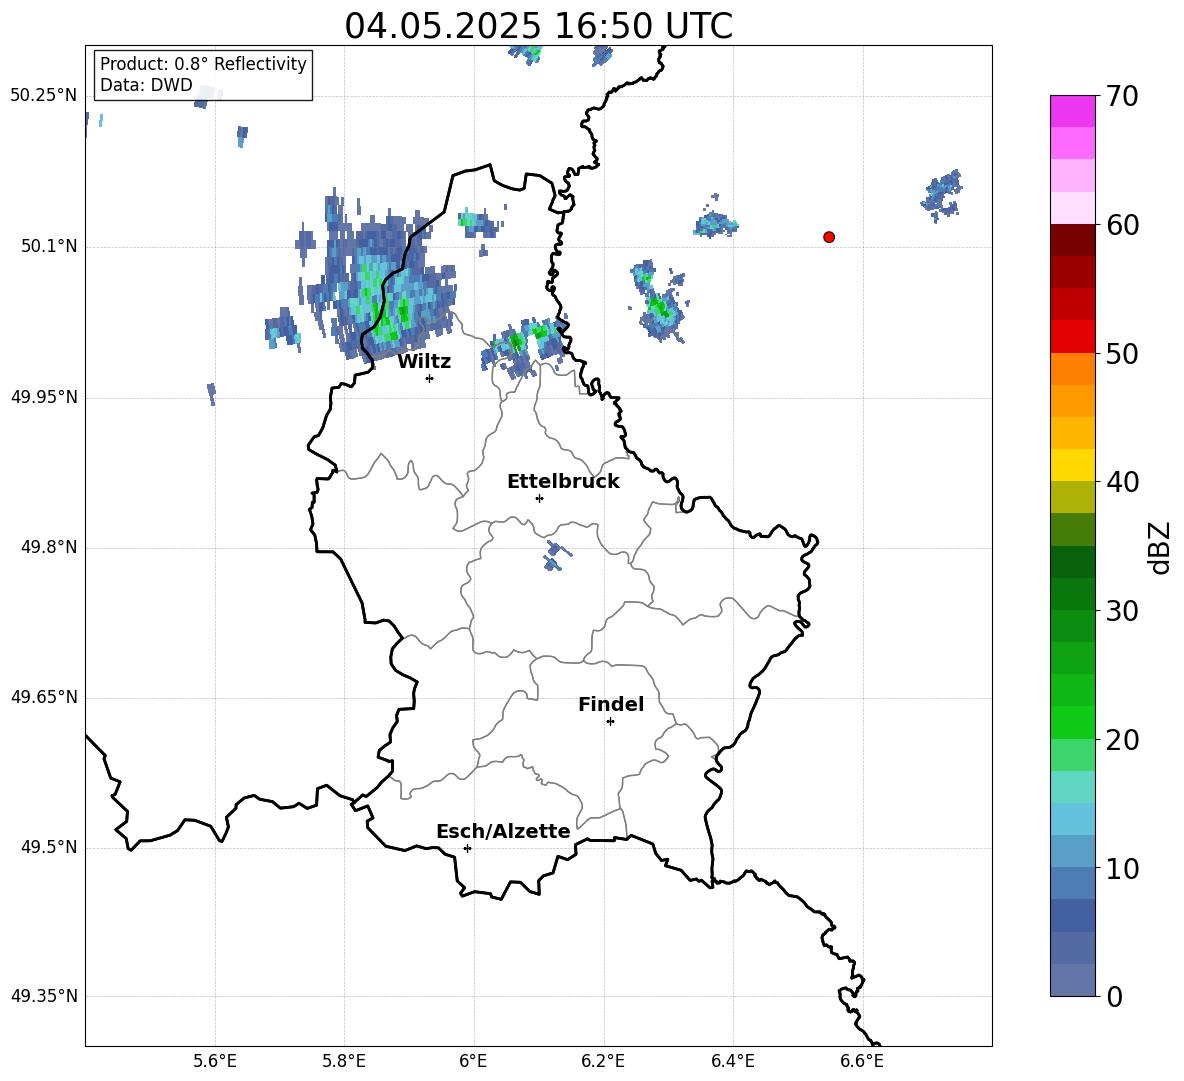Click the 50.25°N latitude label
Image resolution: width=1184 pixels, height=1081 pixels.
(x=44, y=96)
